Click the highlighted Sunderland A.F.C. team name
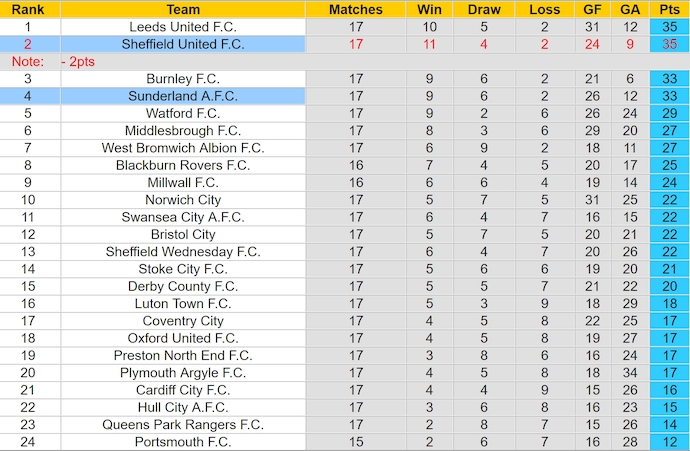690x451 pixels. point(183,96)
